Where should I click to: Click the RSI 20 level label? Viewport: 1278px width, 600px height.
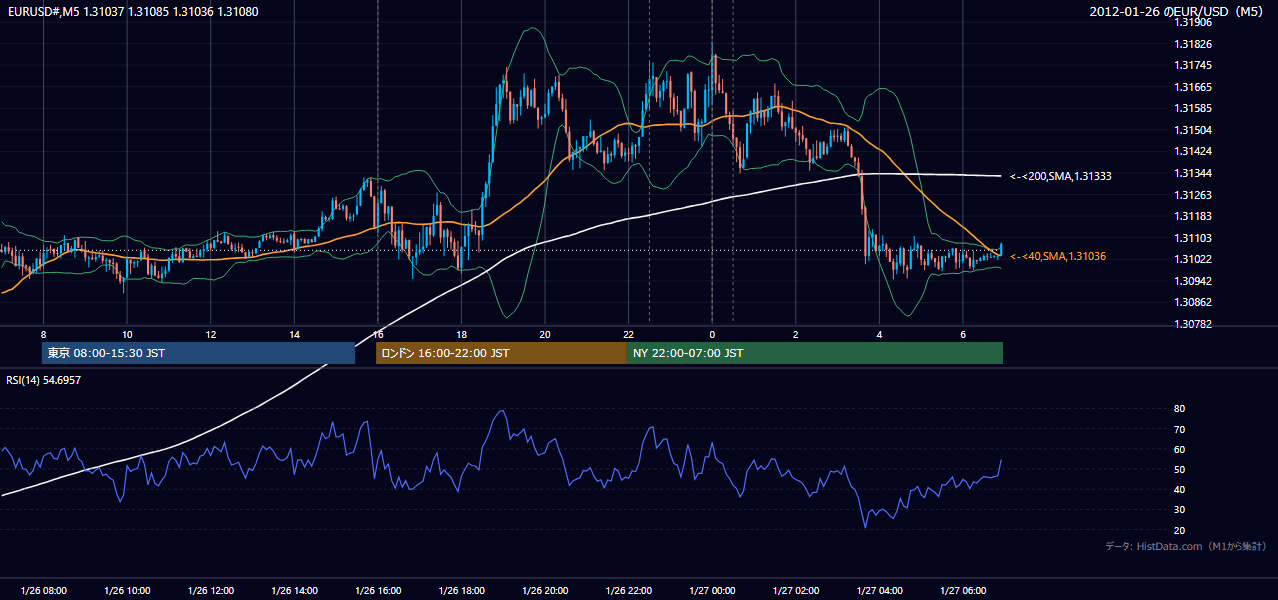click(1179, 531)
